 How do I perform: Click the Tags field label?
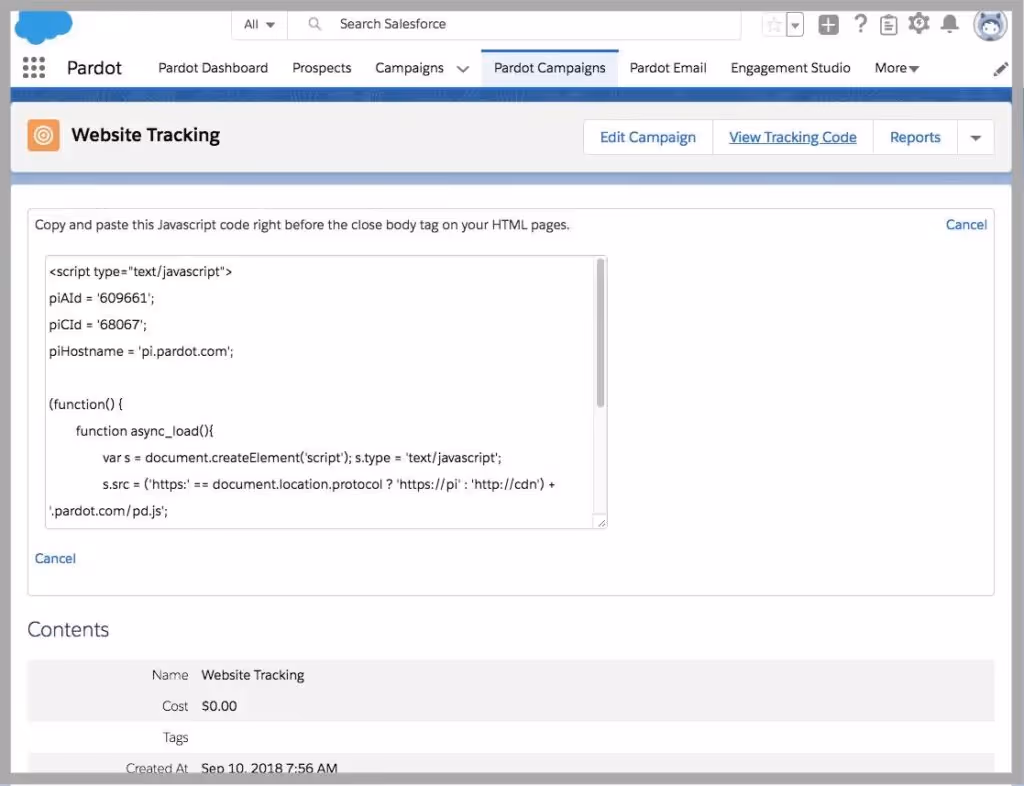pyautogui.click(x=175, y=737)
